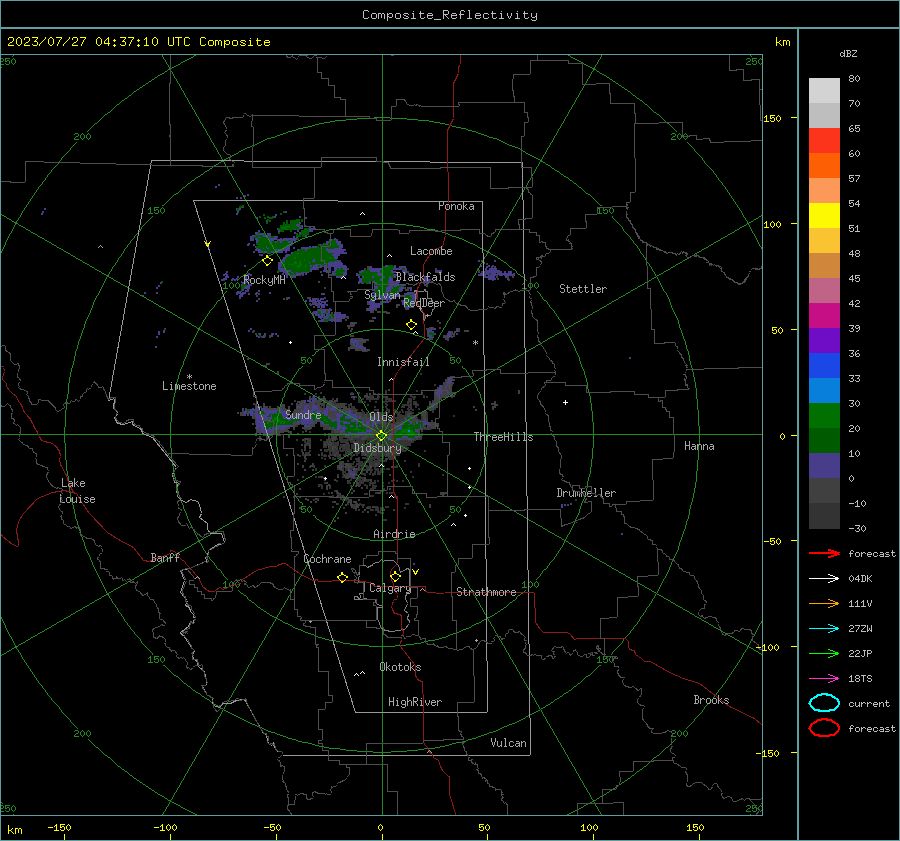
Task: Click the ThreeHills town label
Action: (503, 437)
